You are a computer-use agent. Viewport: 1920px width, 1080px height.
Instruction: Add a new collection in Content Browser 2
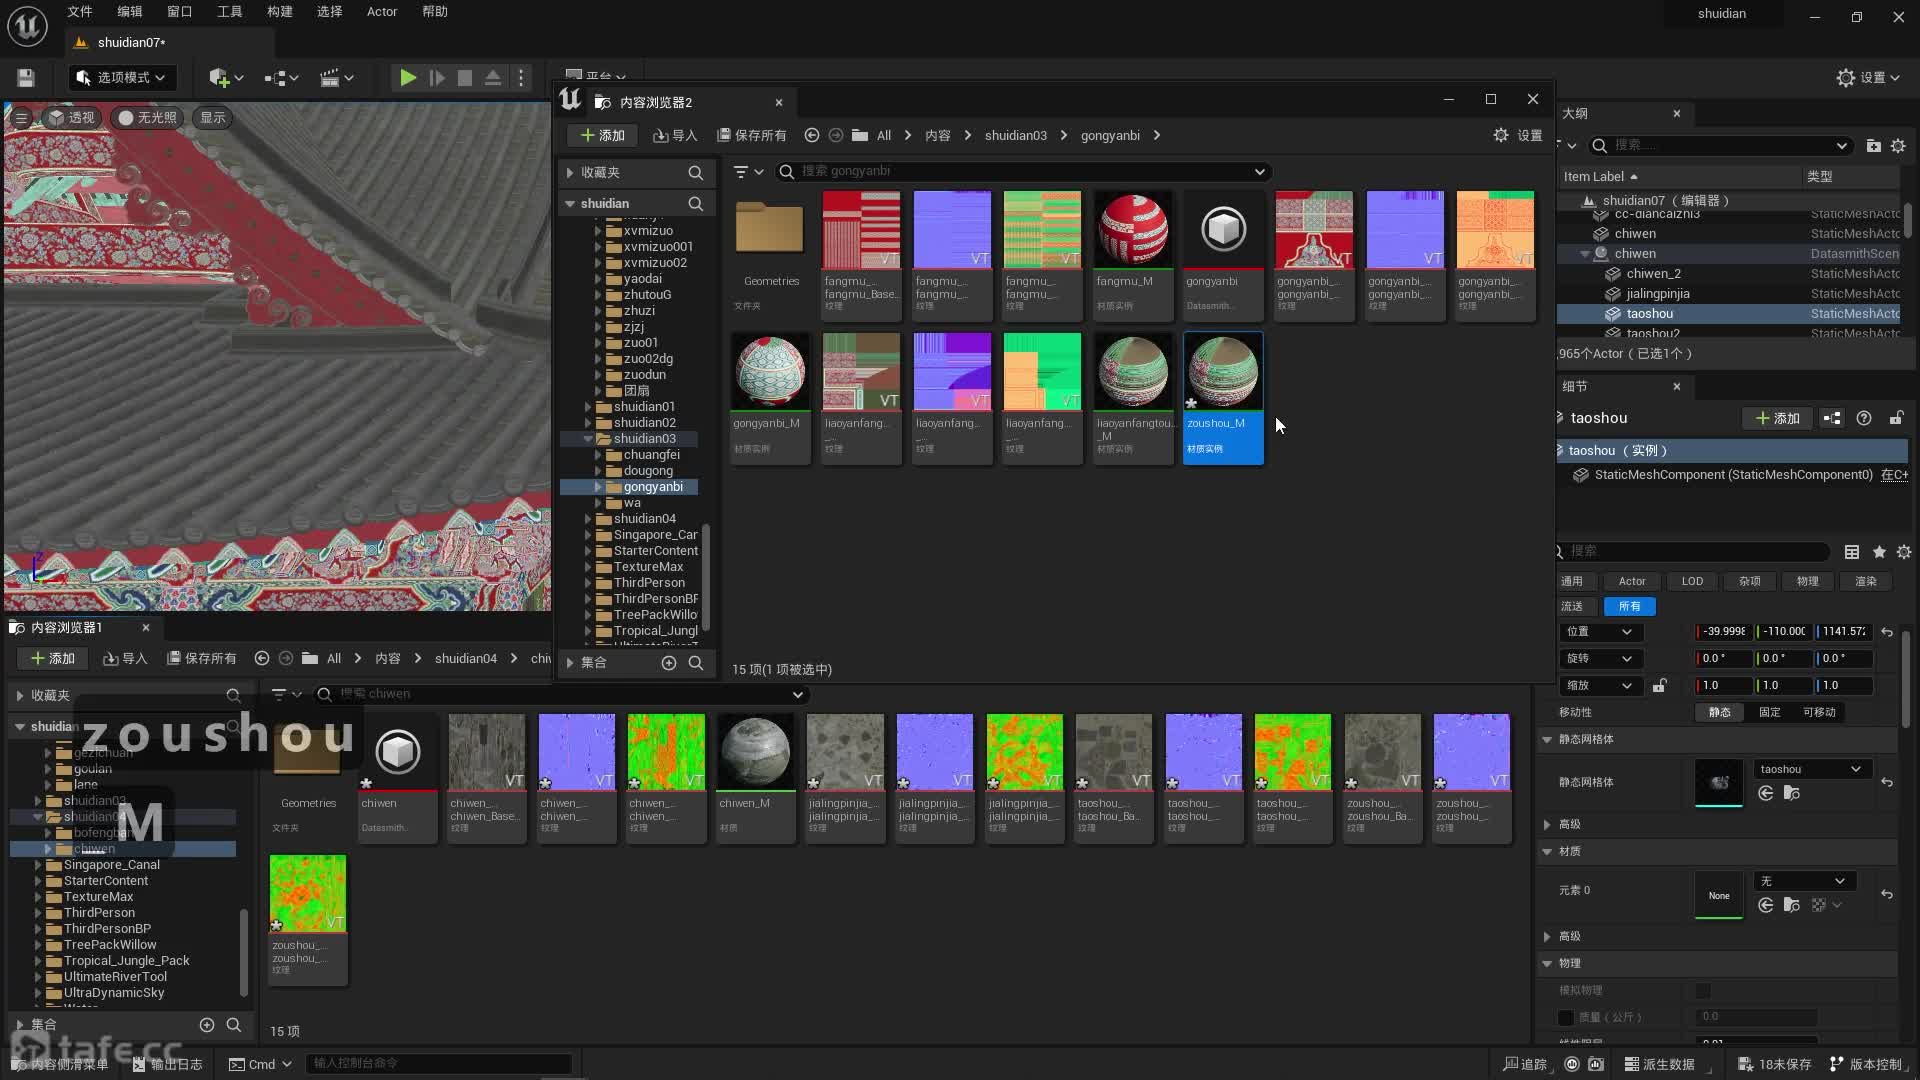coord(669,663)
